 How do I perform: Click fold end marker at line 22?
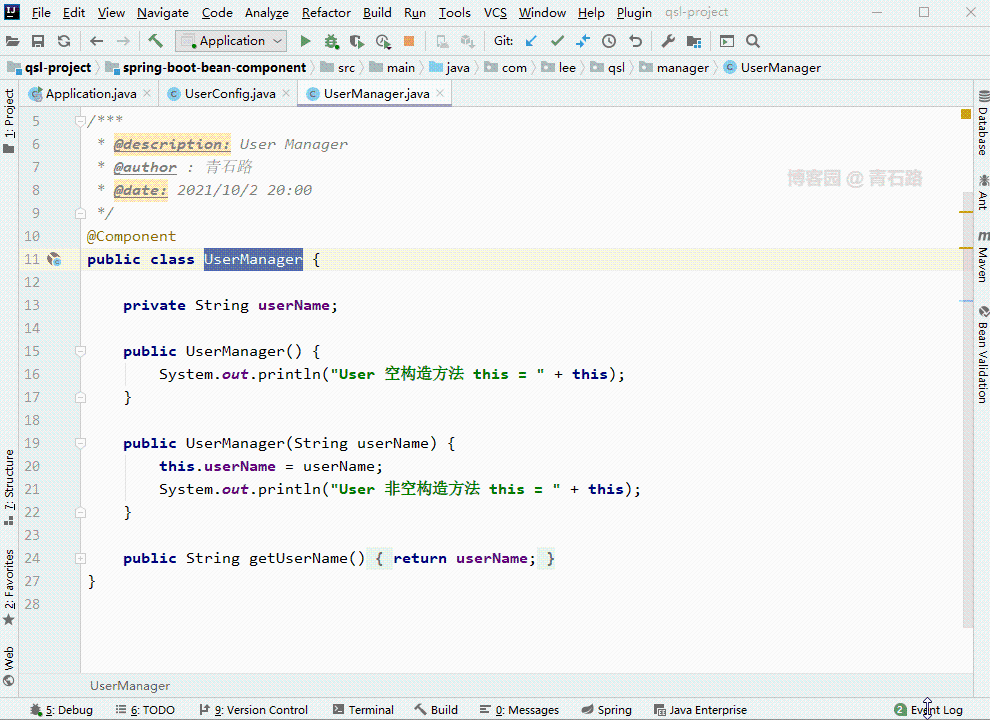(80, 512)
